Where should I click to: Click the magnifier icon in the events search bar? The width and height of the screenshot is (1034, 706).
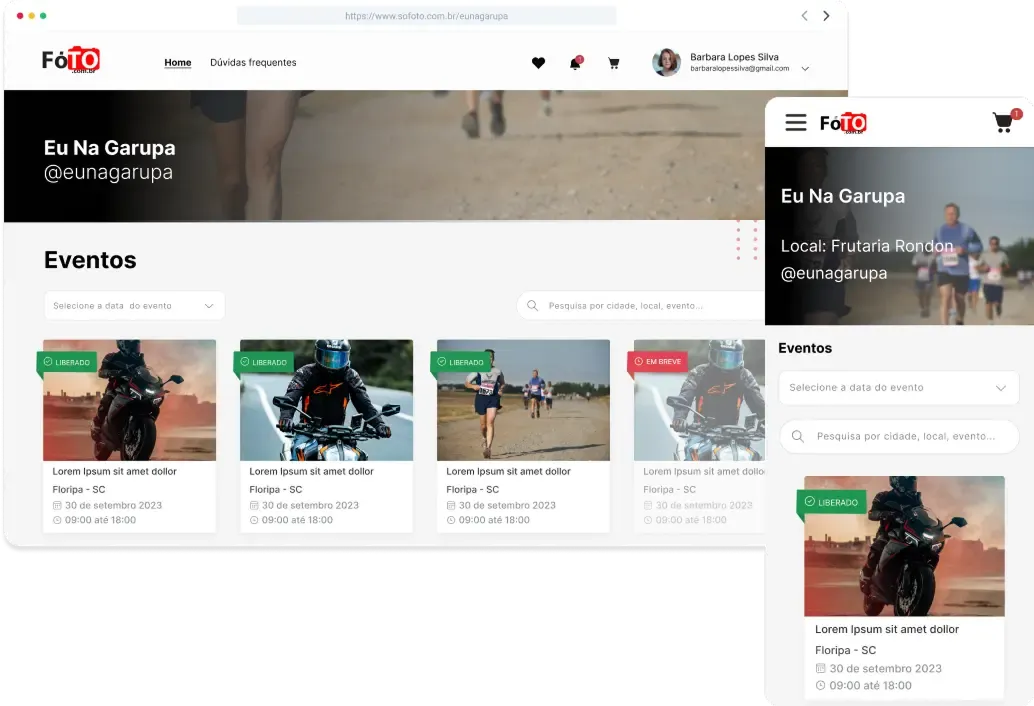pyautogui.click(x=531, y=304)
